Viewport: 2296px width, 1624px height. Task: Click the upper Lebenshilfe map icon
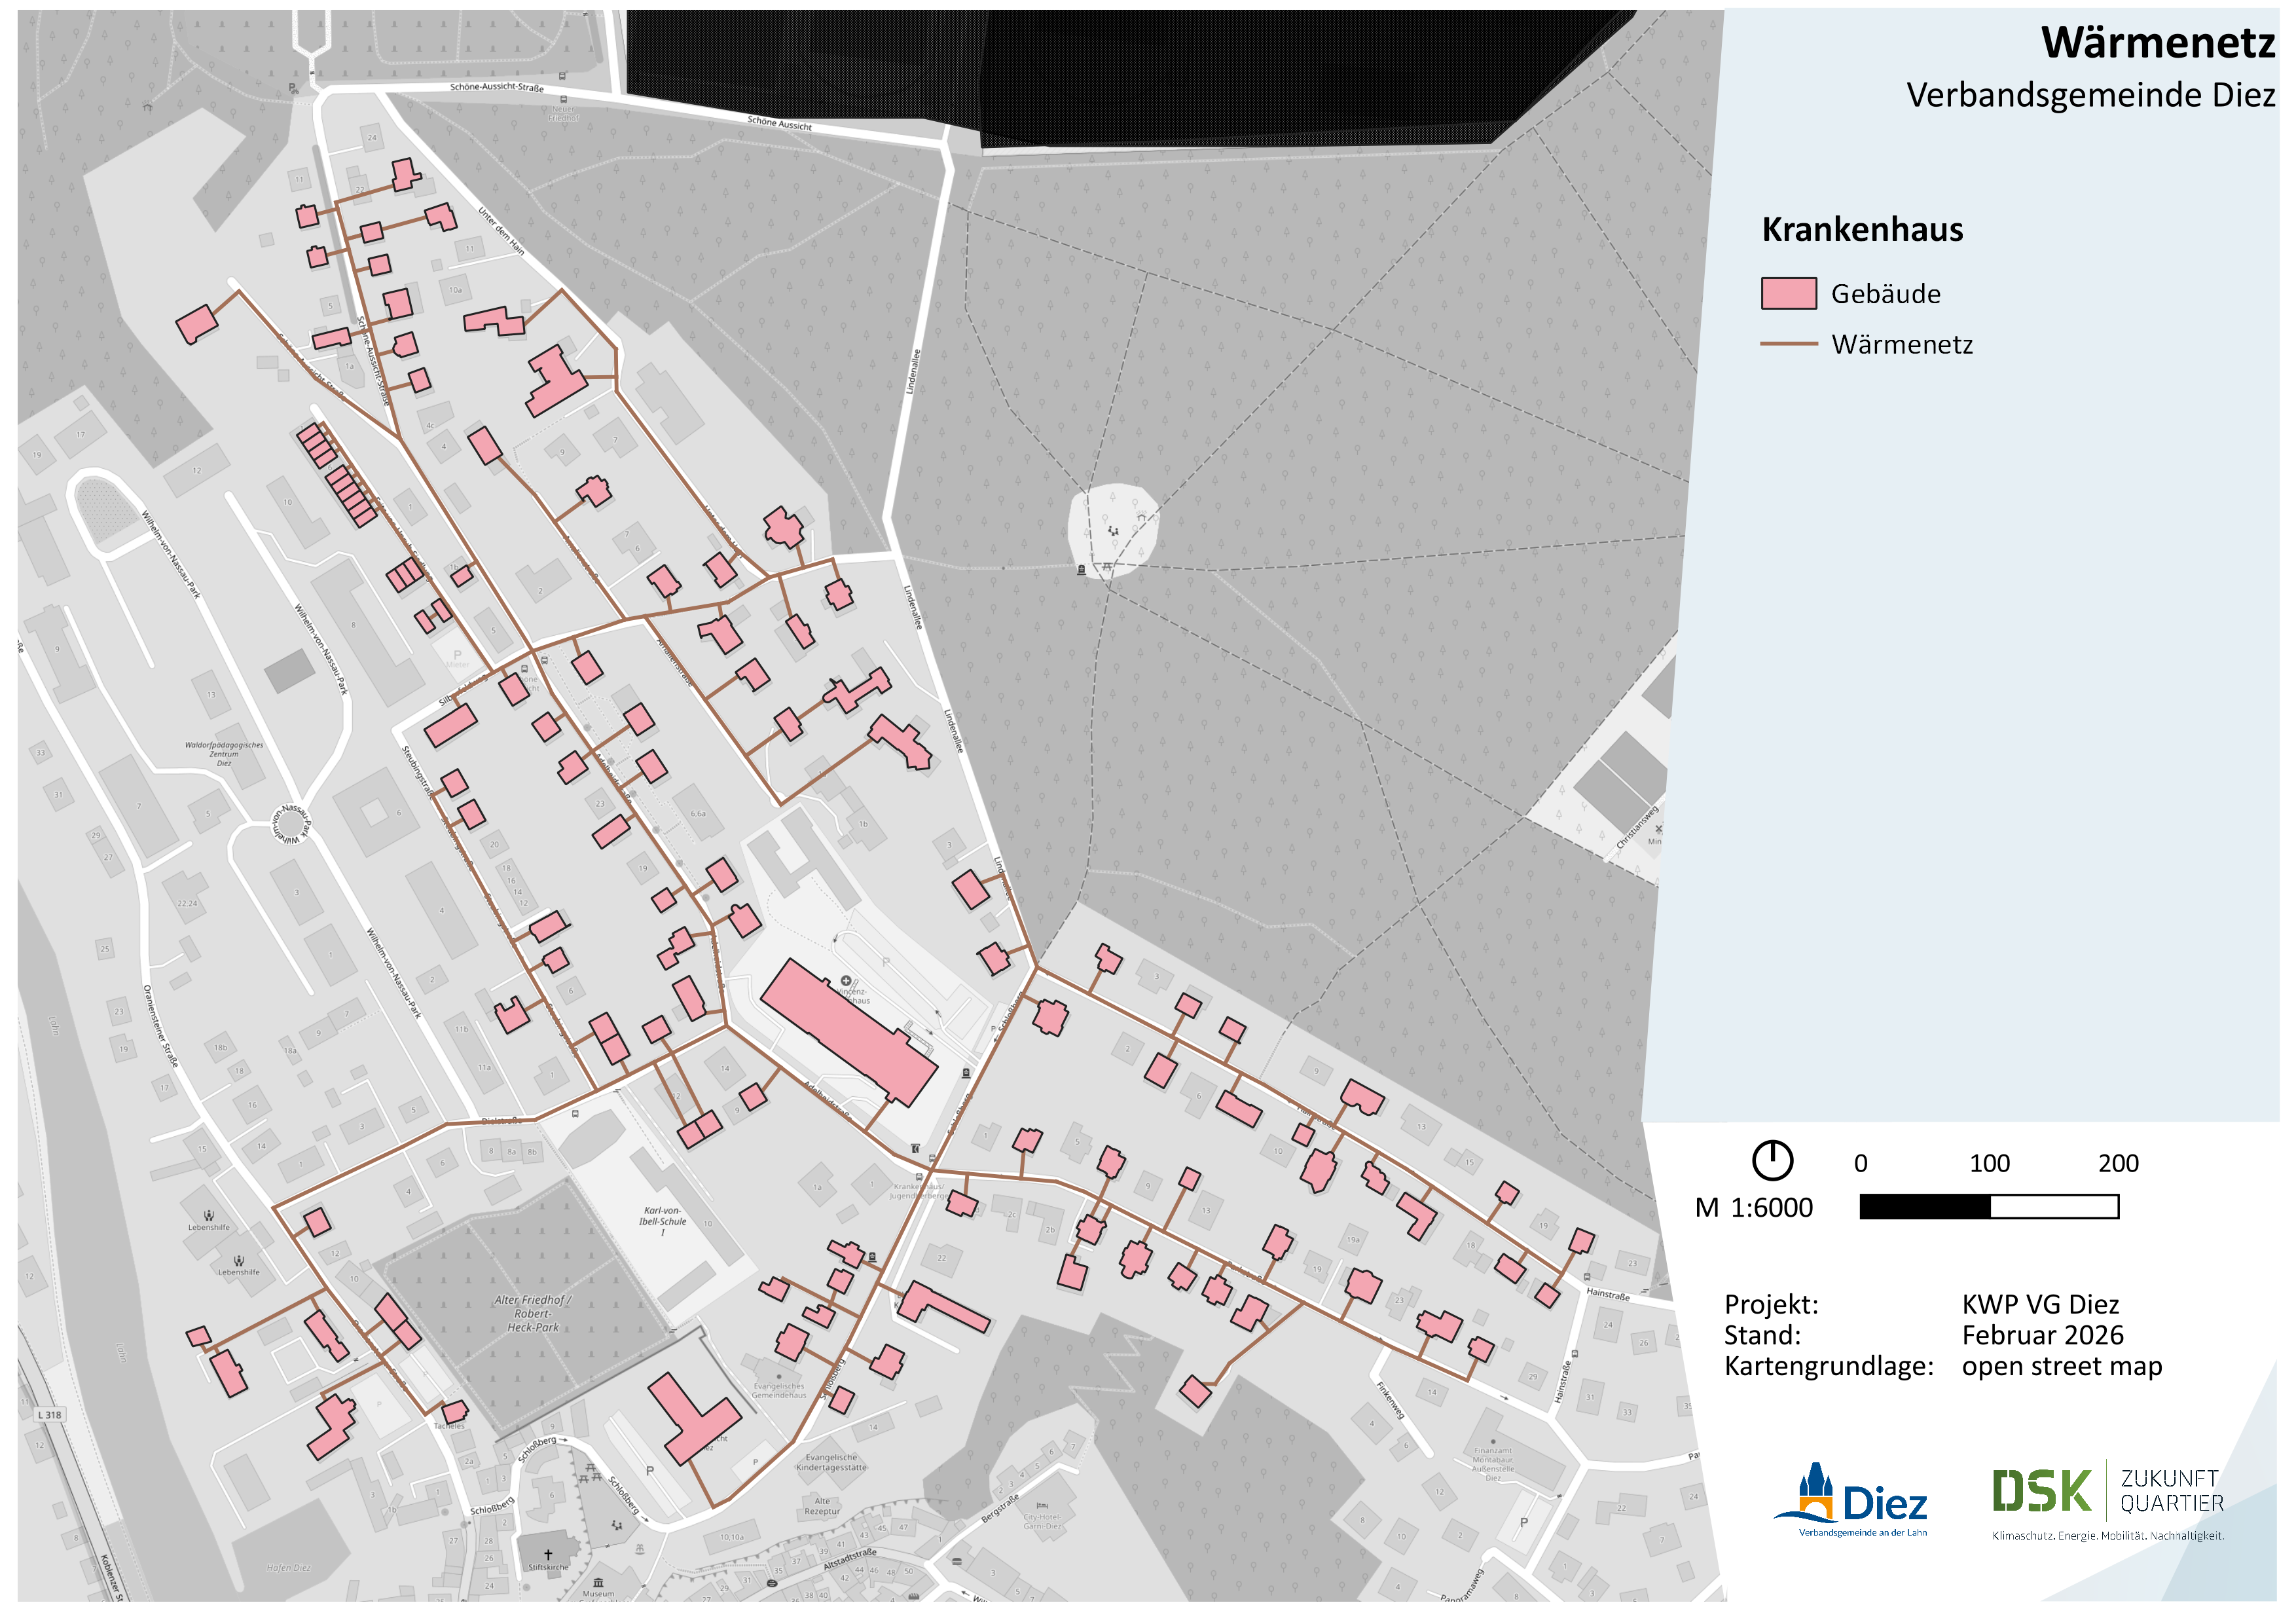[x=208, y=1216]
